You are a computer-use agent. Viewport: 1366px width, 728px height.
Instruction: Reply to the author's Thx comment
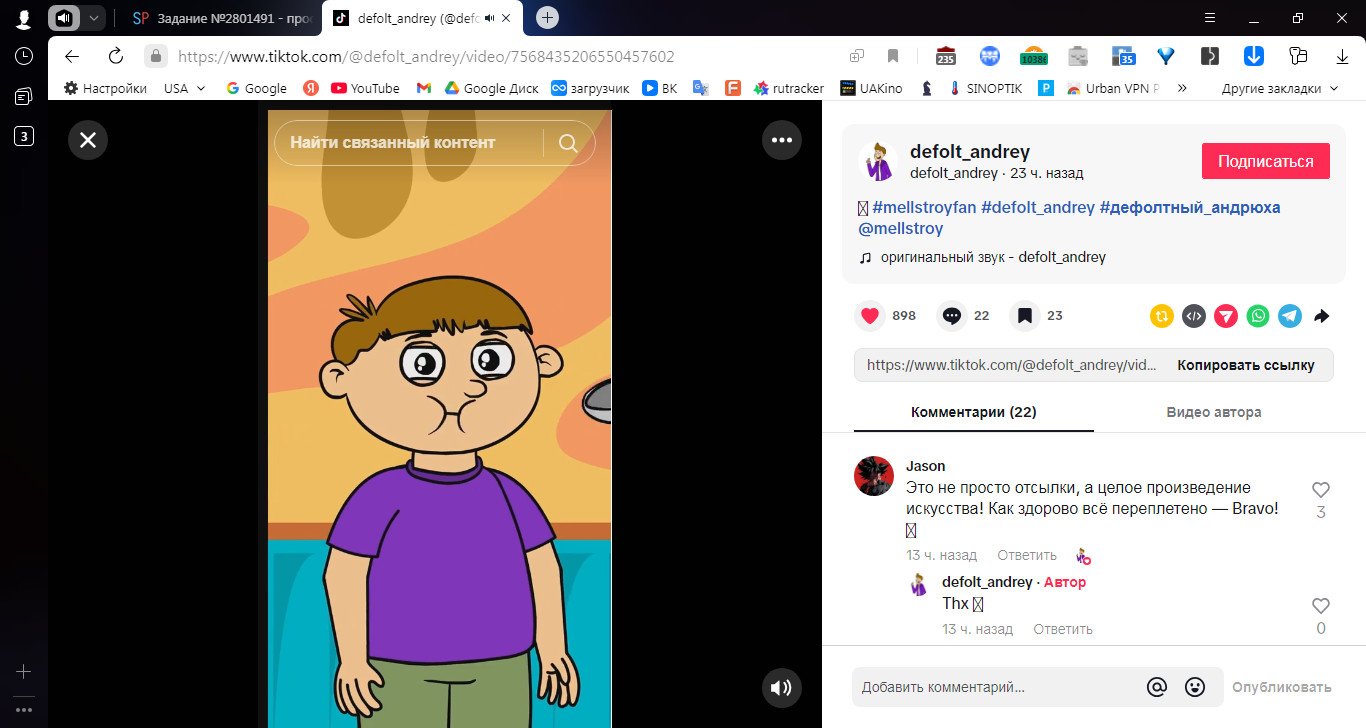click(1063, 629)
